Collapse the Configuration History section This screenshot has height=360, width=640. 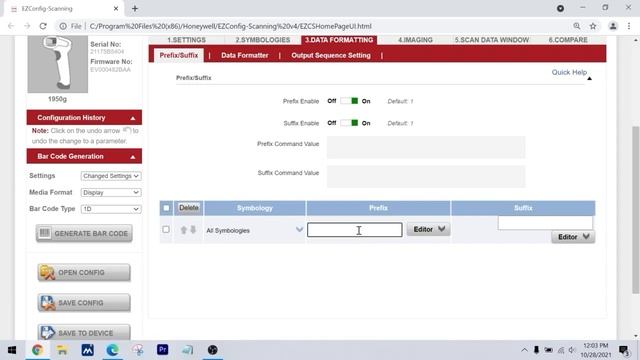point(133,118)
